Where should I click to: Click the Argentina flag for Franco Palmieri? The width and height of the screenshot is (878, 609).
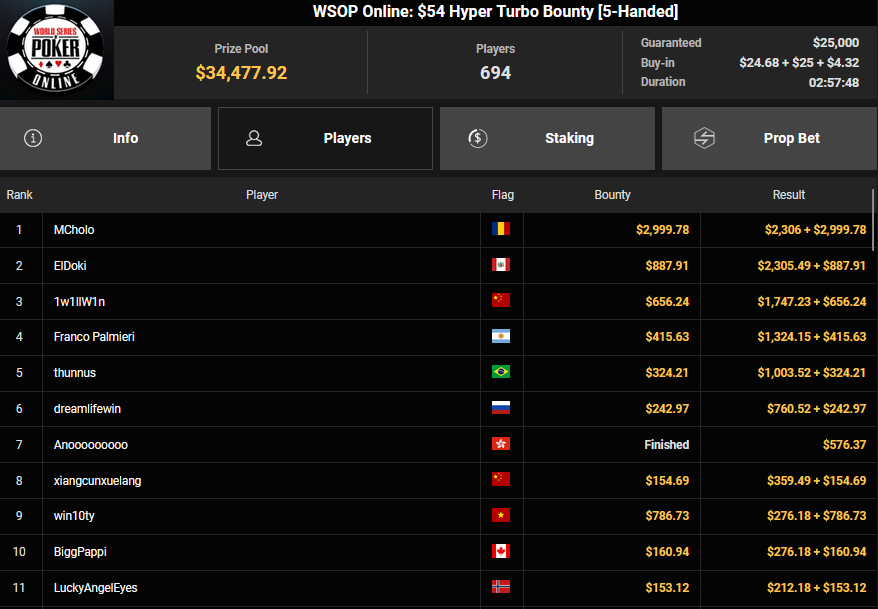tap(501, 337)
